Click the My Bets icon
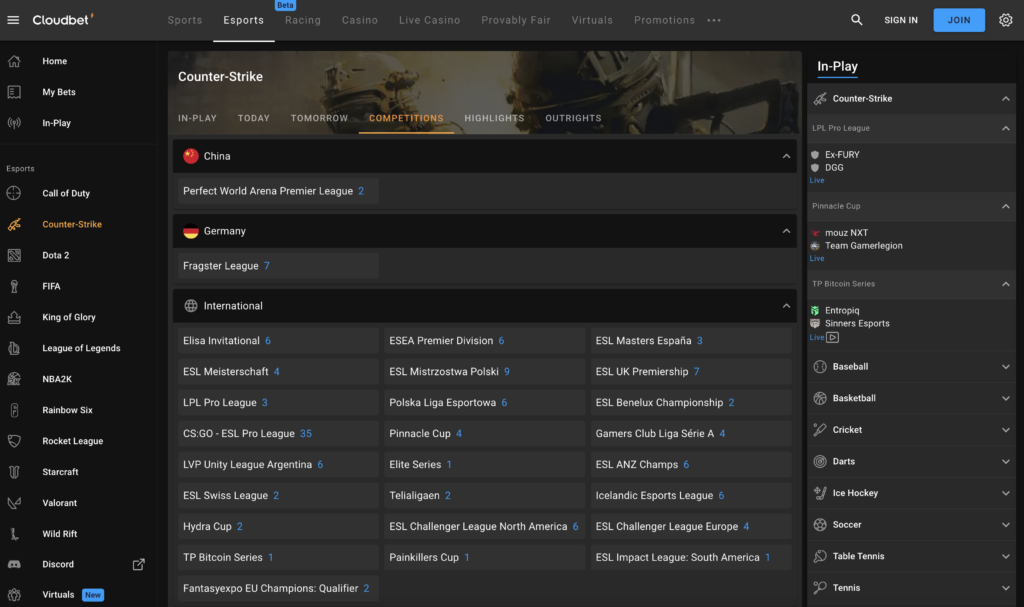The height and width of the screenshot is (607, 1024). click(x=14, y=92)
